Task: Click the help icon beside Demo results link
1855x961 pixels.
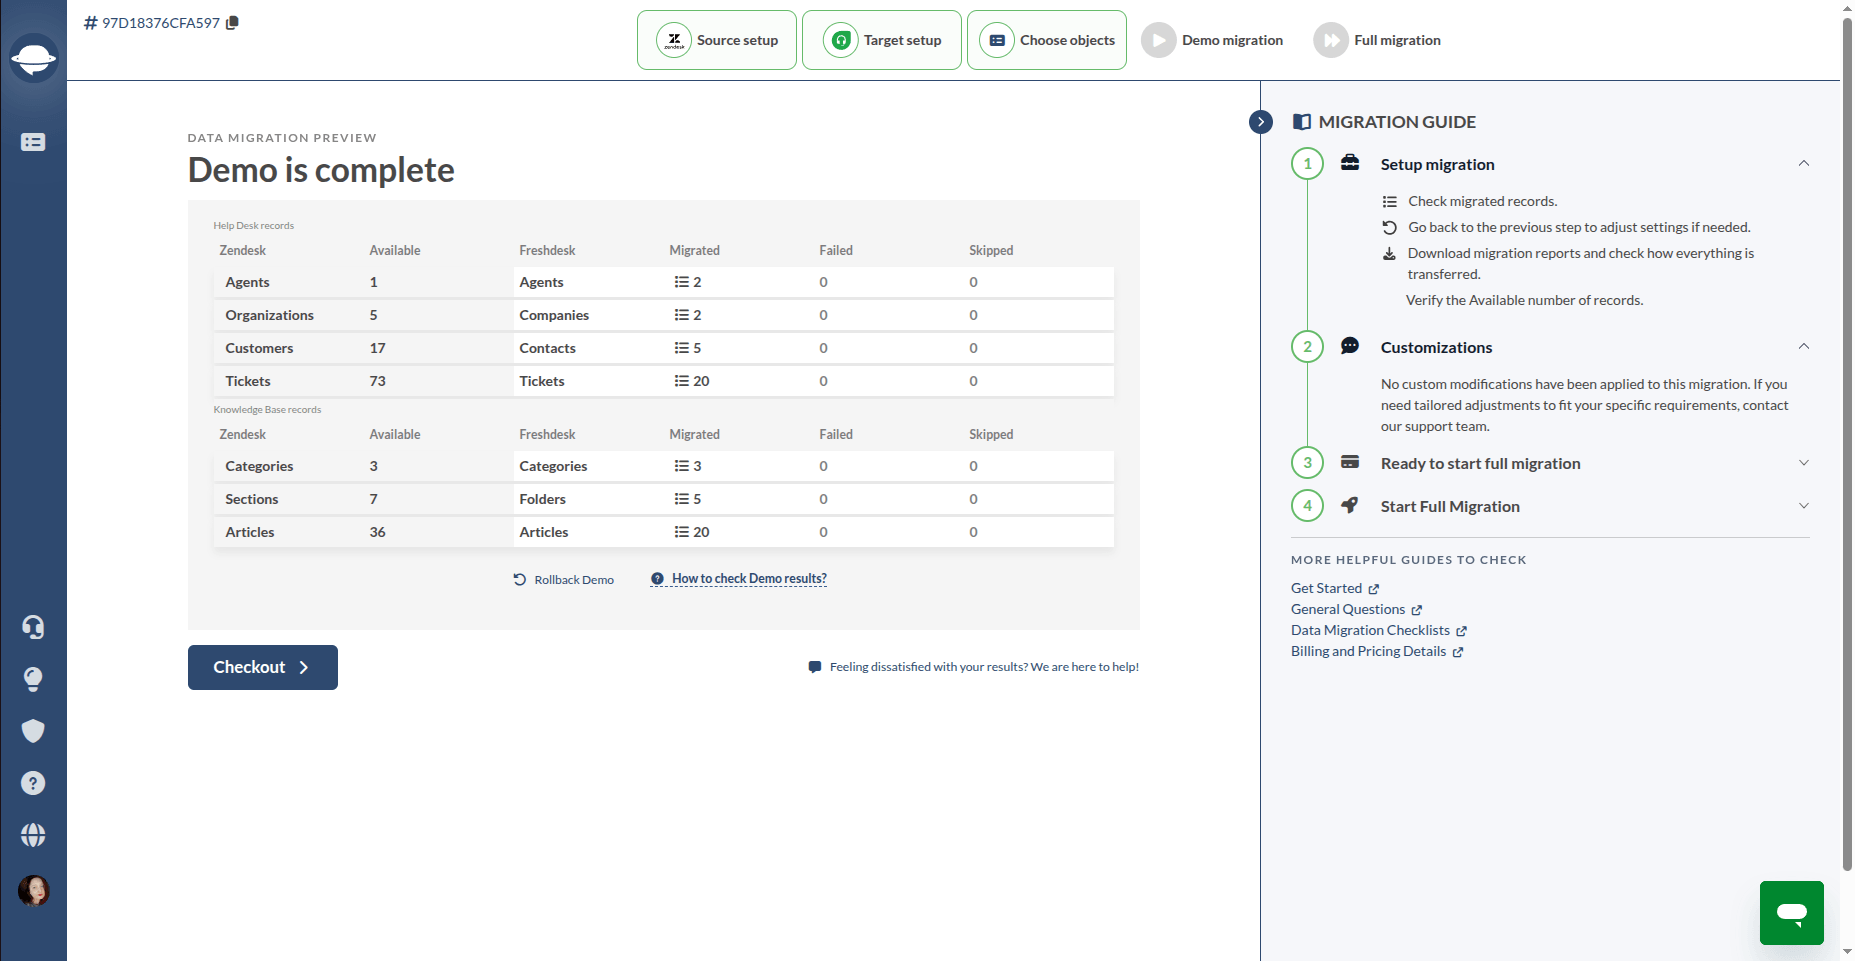Action: (x=657, y=579)
